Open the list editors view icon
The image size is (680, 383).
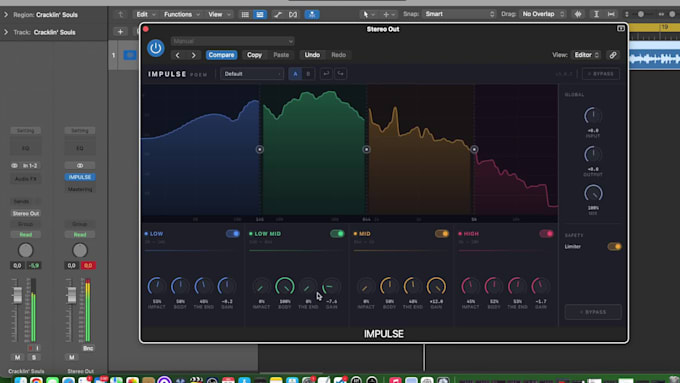[245, 14]
